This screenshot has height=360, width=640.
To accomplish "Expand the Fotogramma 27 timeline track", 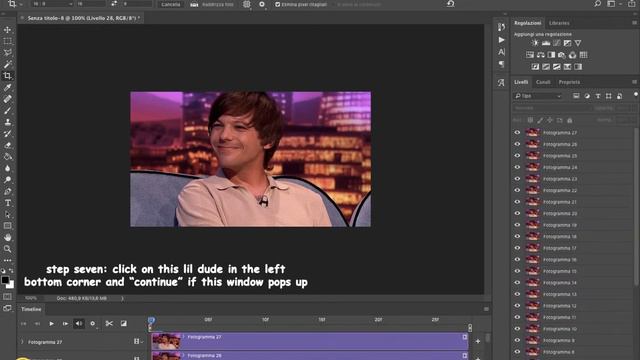I will (22, 342).
